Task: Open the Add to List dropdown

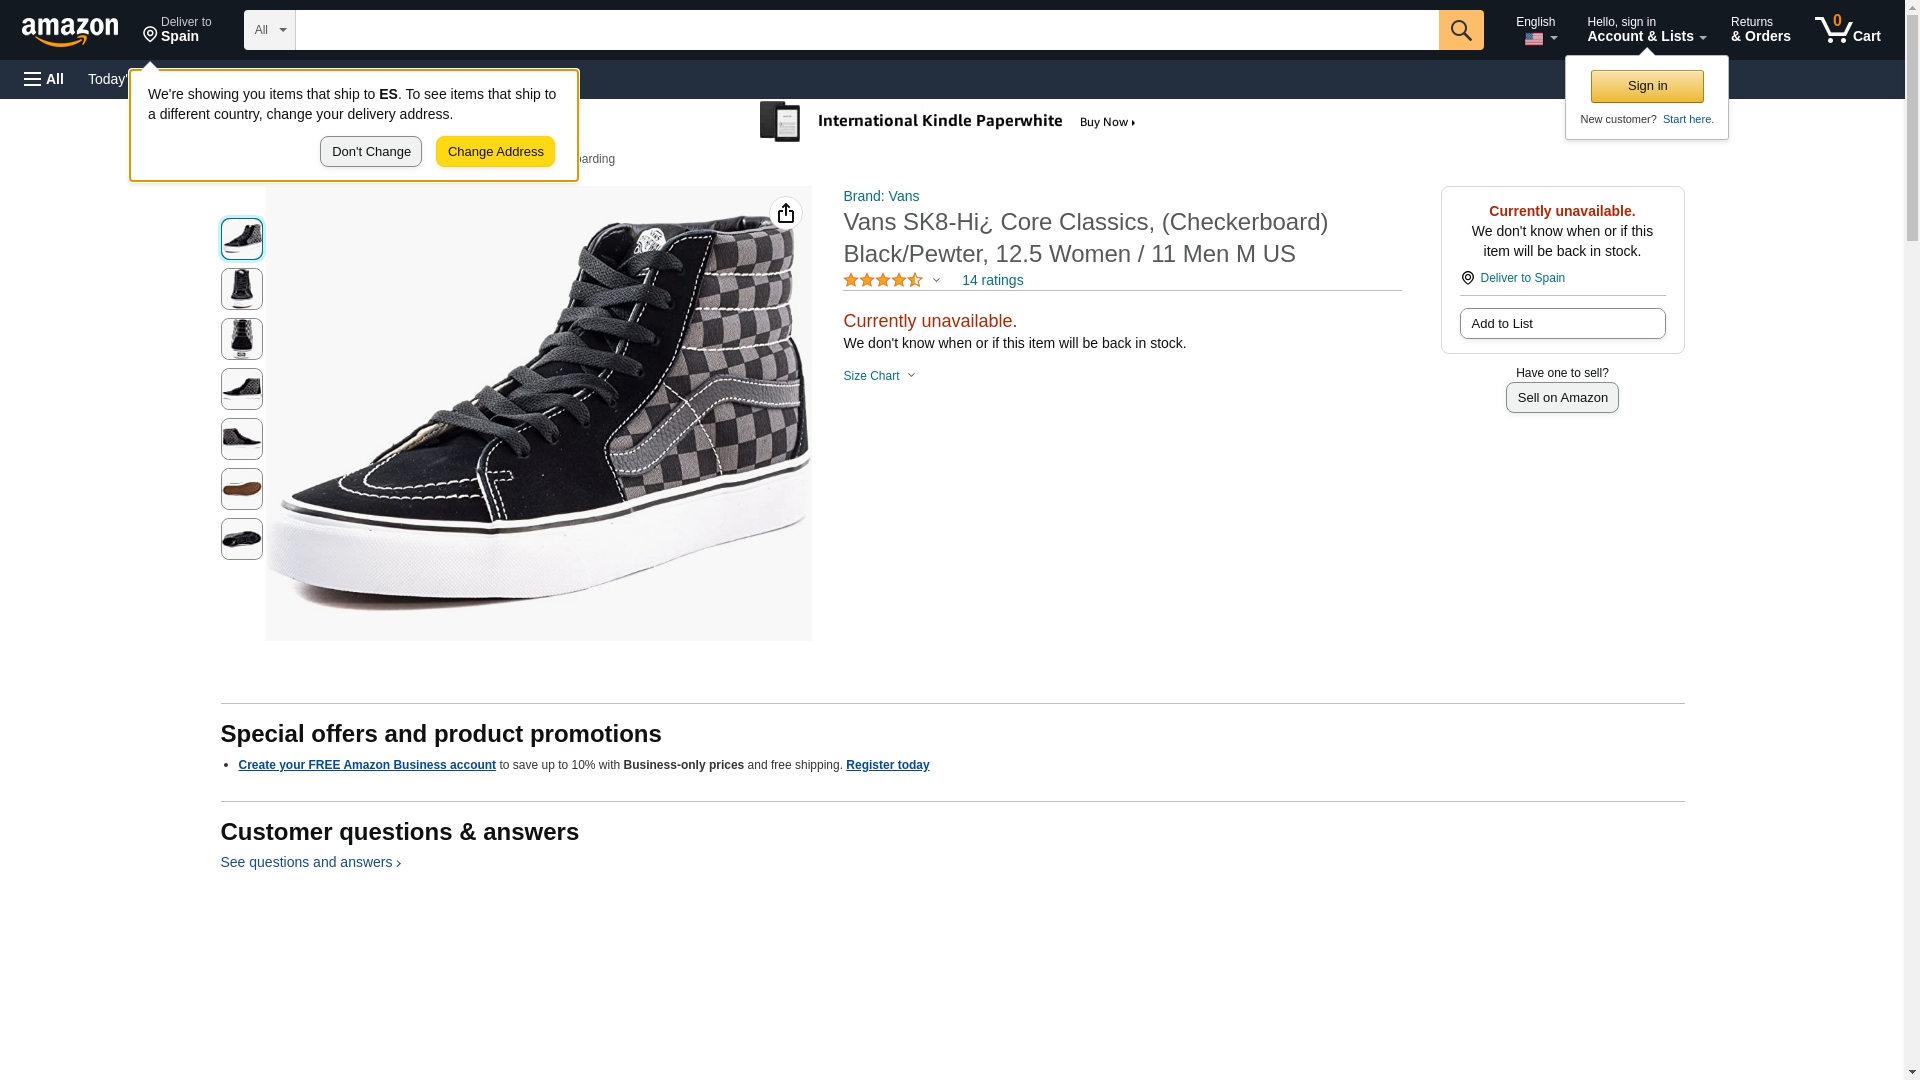Action: click(1561, 324)
